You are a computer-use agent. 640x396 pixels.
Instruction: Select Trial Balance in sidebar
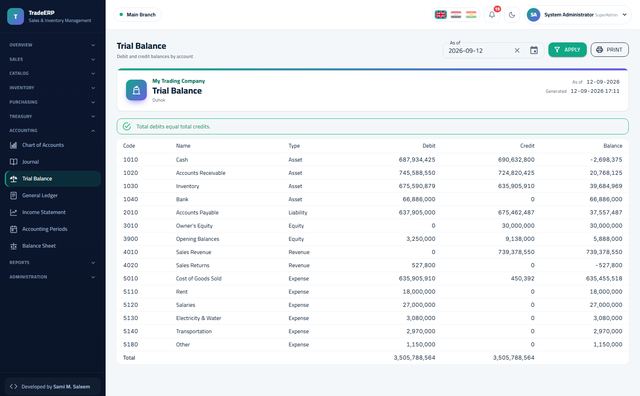click(x=52, y=178)
